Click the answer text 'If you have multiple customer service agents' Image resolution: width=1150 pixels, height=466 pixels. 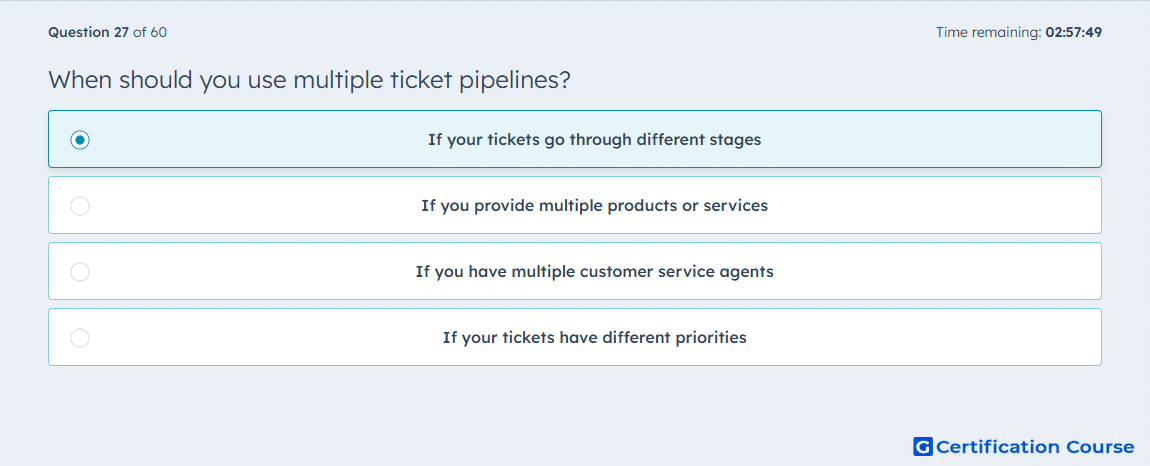(x=595, y=272)
